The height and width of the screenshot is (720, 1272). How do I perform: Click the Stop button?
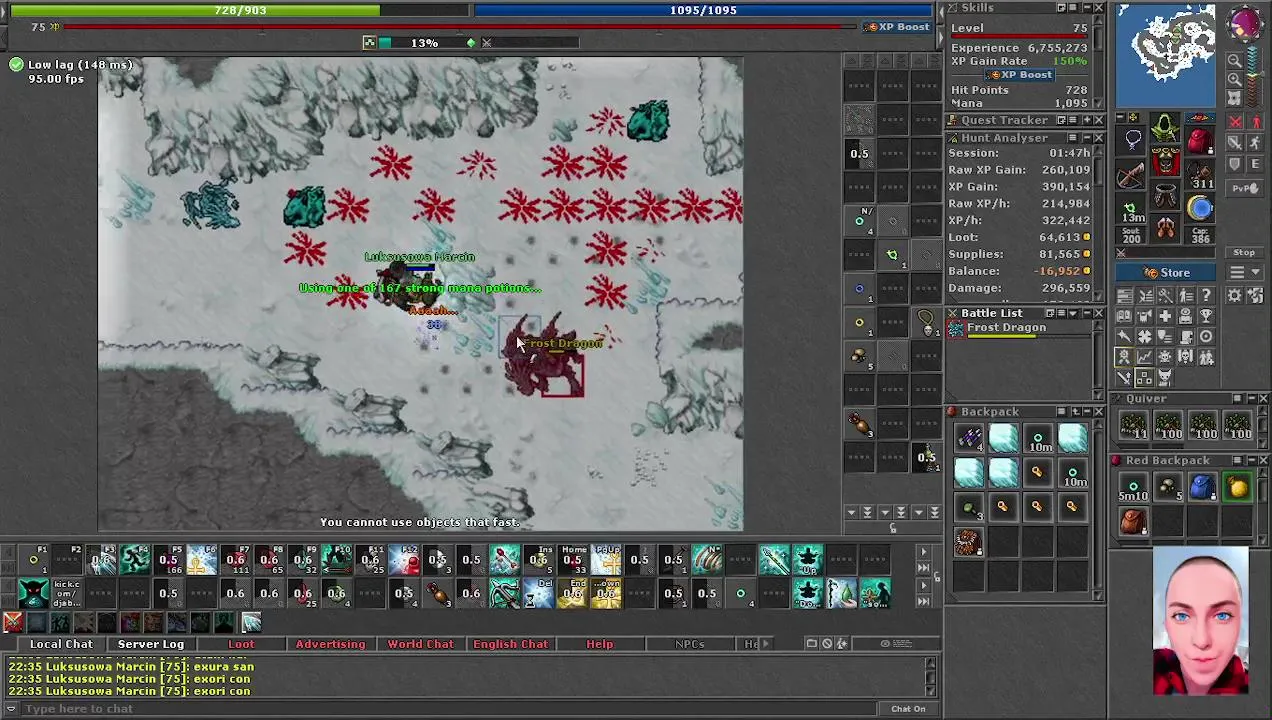1244,252
